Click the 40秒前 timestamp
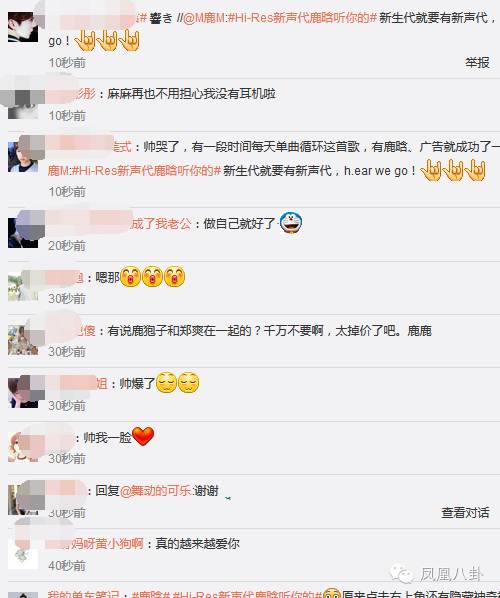The width and height of the screenshot is (500, 598). click(x=67, y=566)
